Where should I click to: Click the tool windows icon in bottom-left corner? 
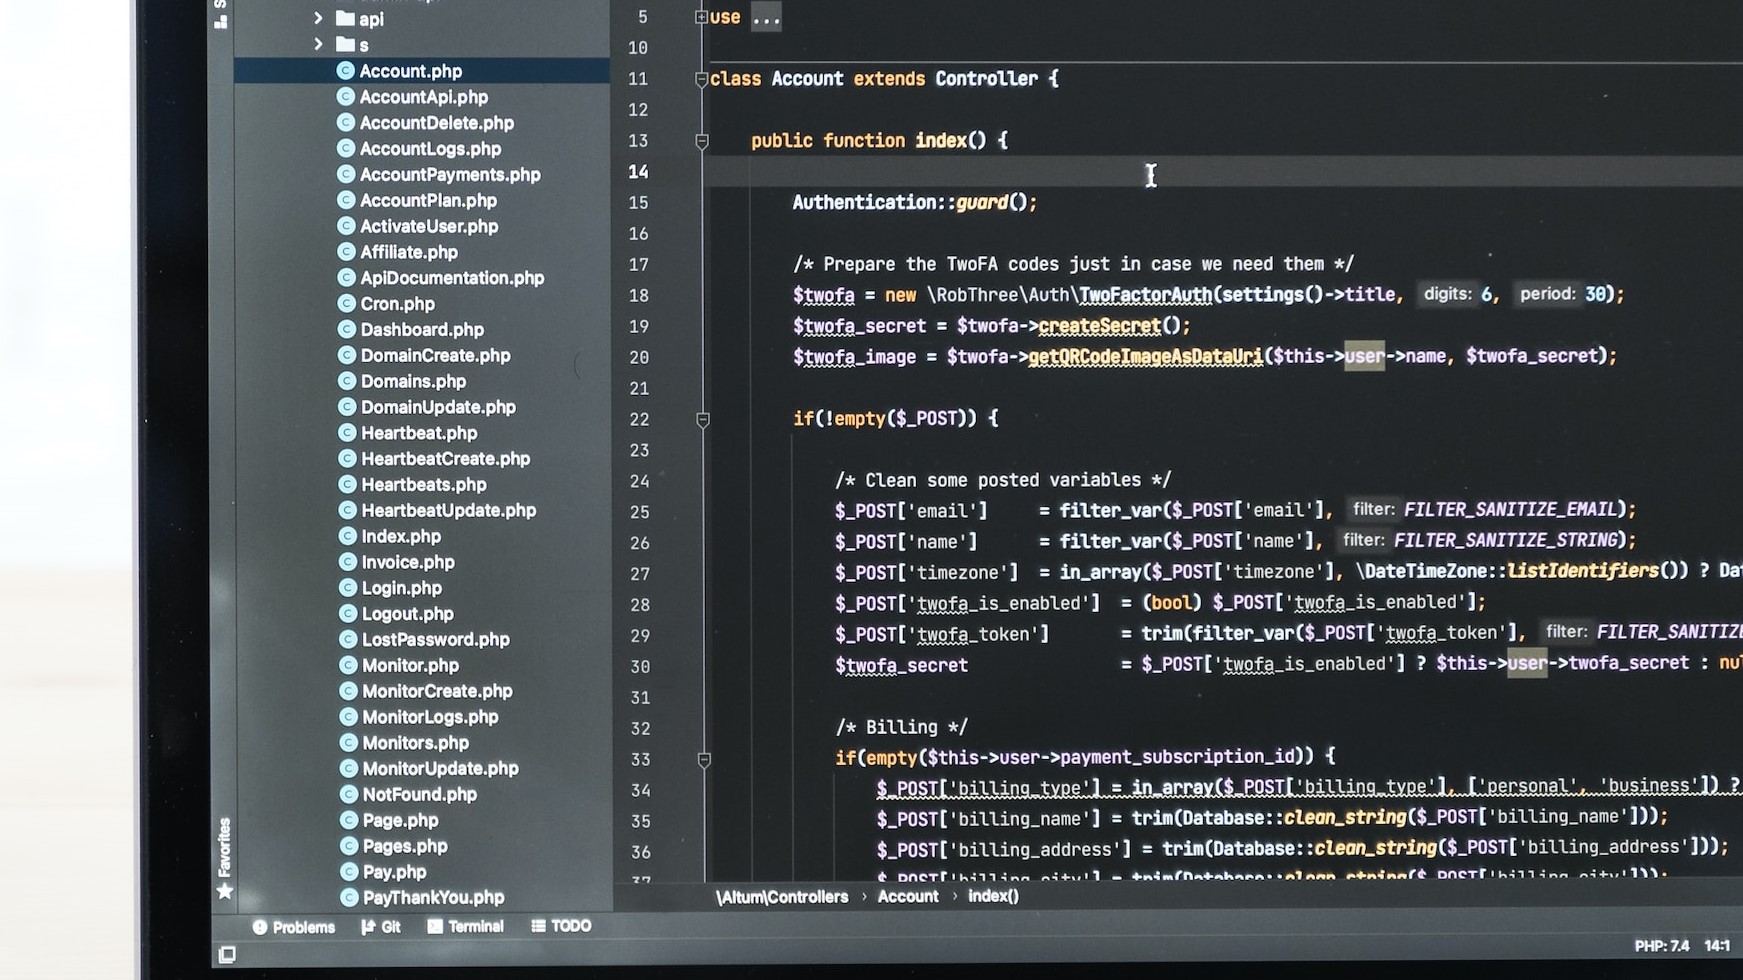(227, 955)
